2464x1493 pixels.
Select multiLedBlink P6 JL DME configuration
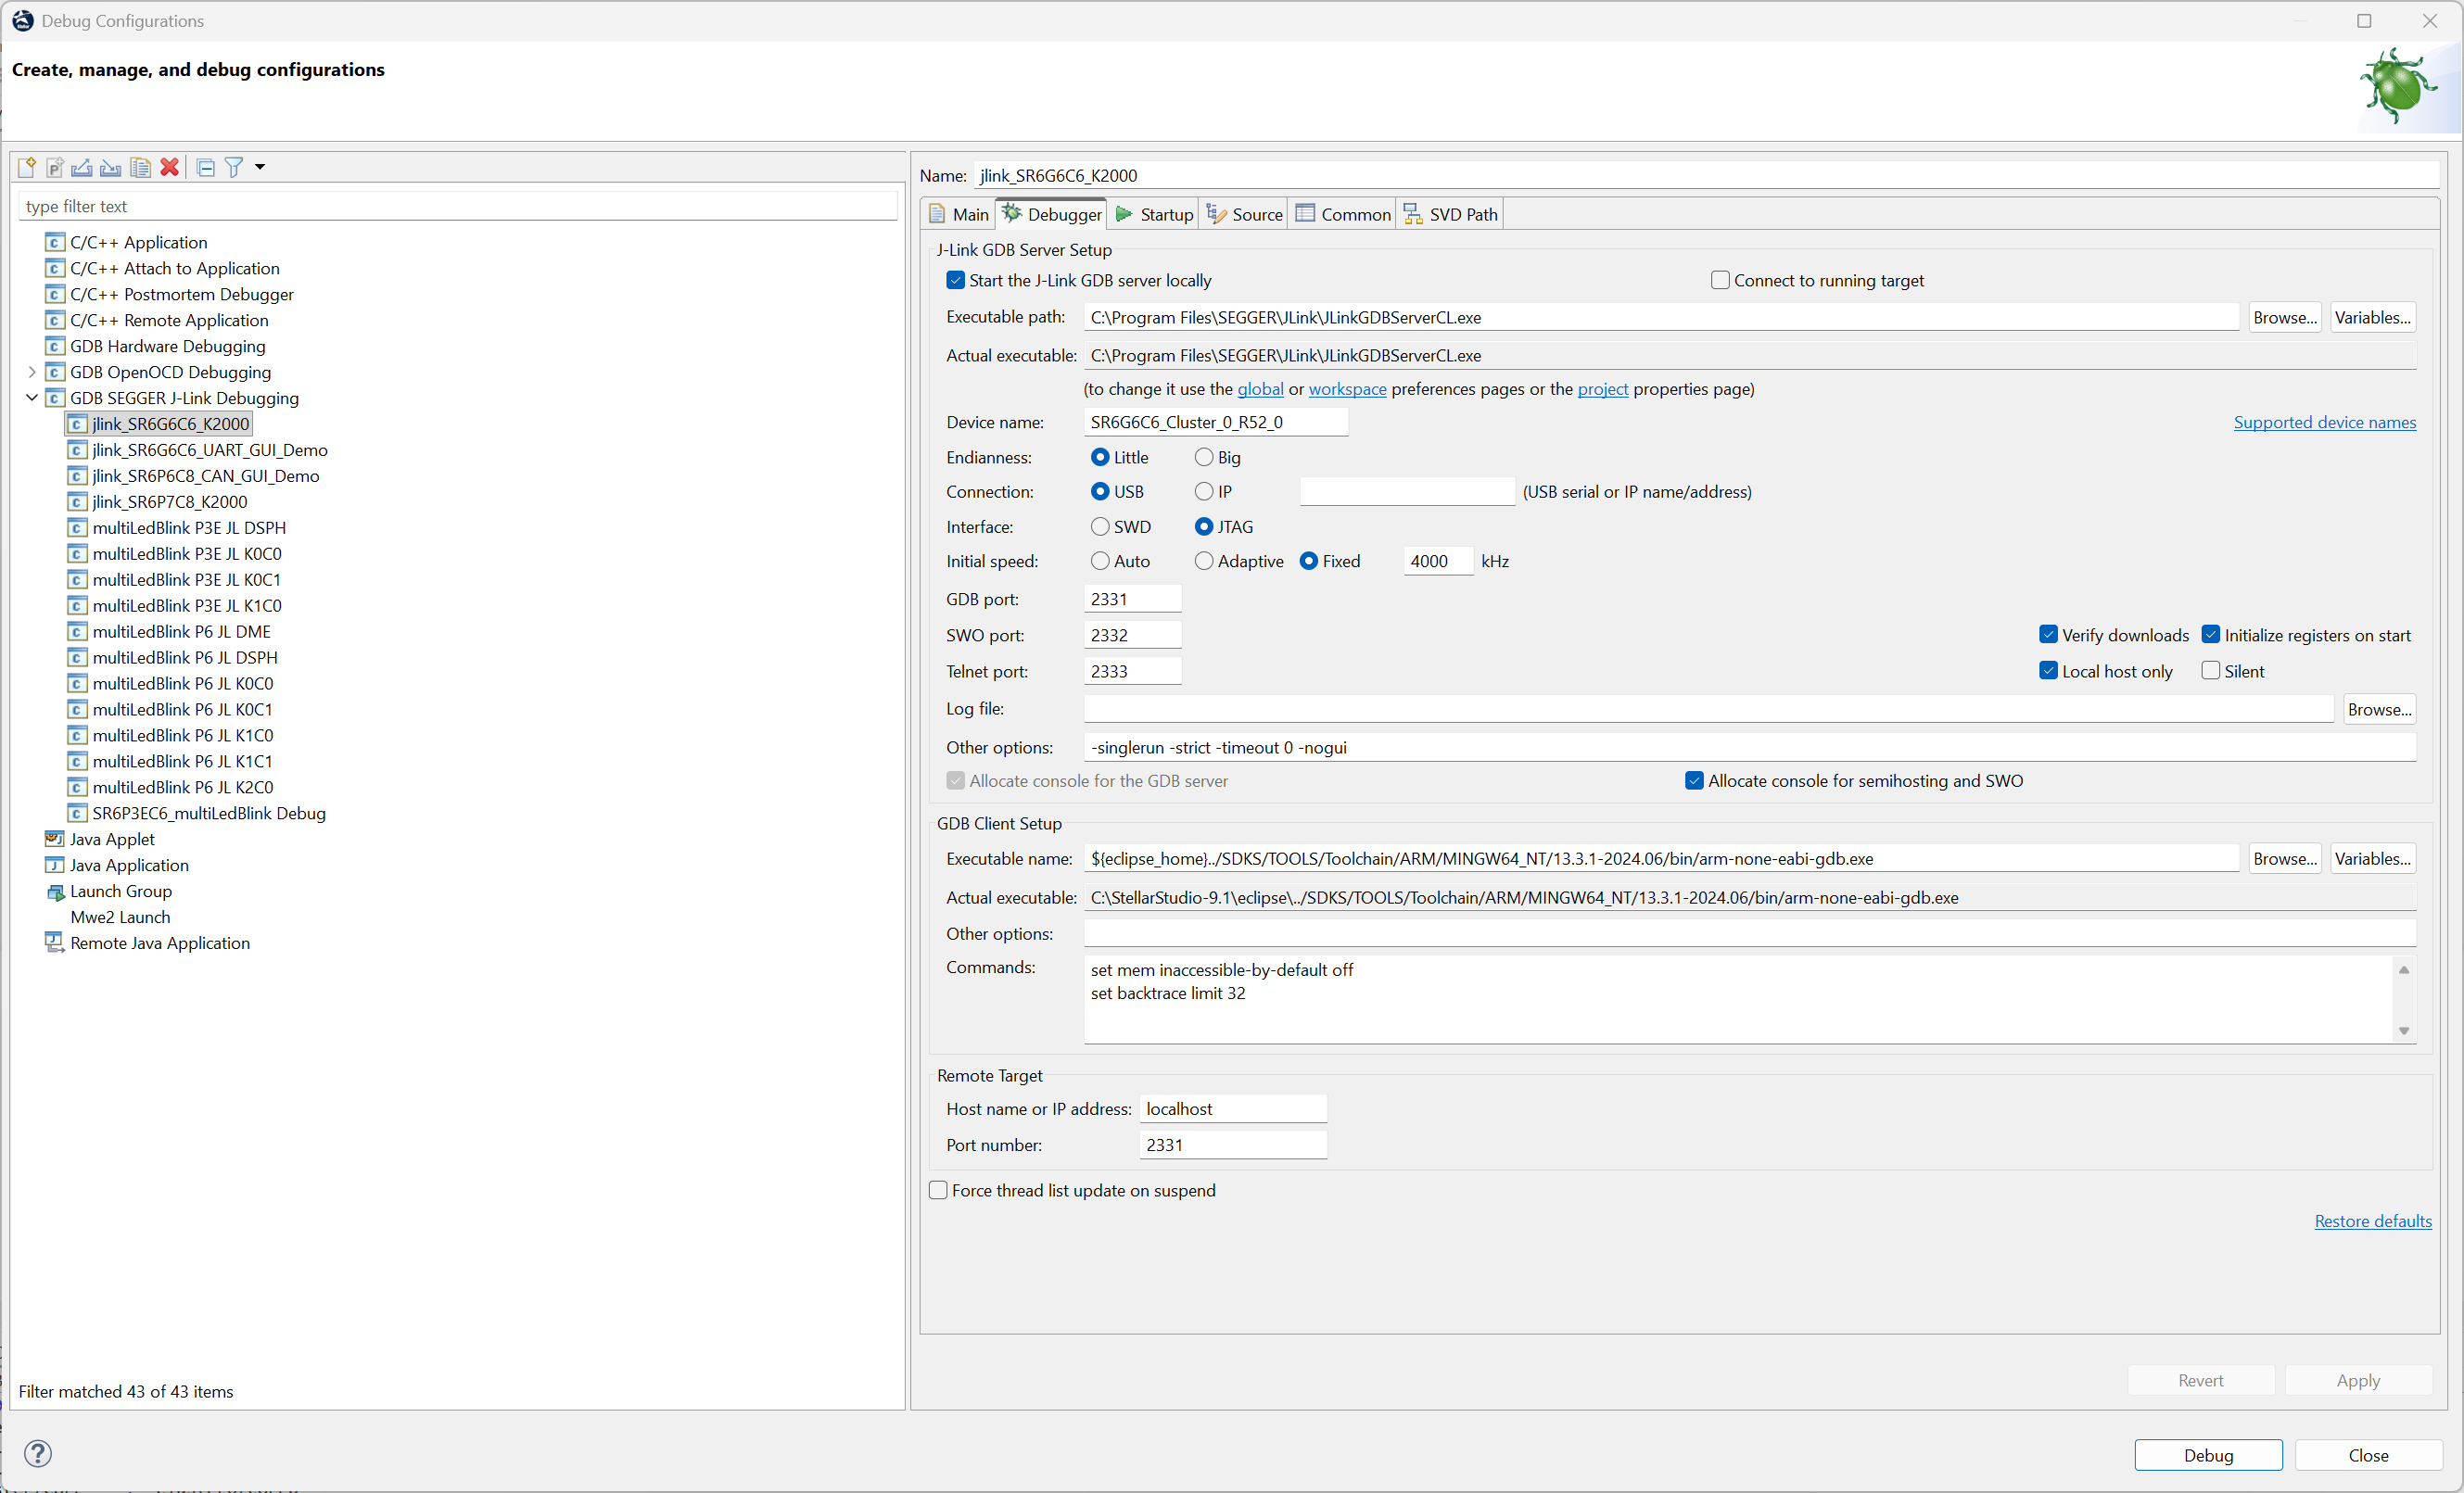click(x=170, y=632)
